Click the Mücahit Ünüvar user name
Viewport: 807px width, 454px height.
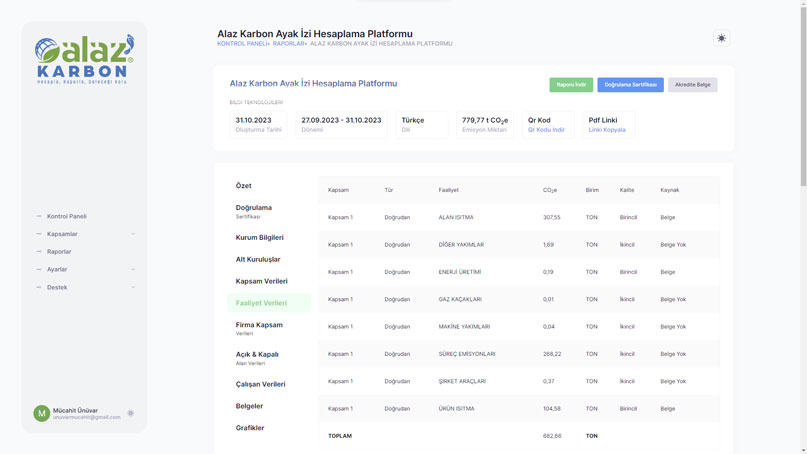pyautogui.click(x=75, y=410)
